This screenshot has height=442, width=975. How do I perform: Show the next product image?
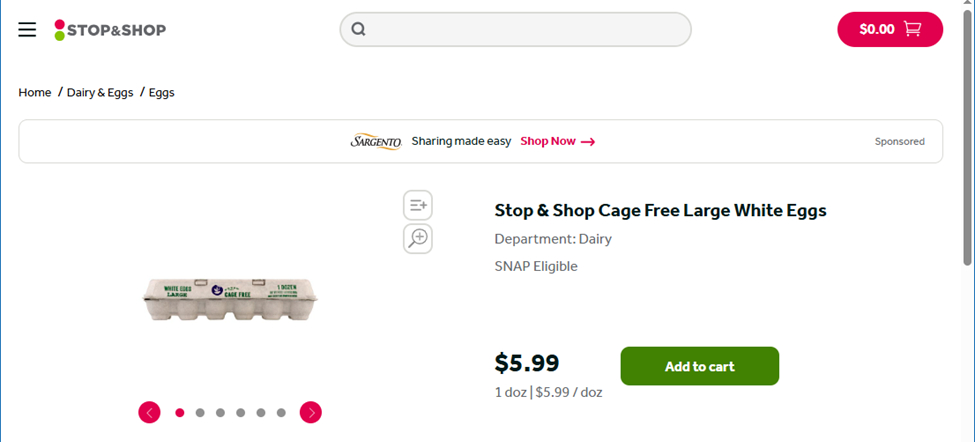311,412
